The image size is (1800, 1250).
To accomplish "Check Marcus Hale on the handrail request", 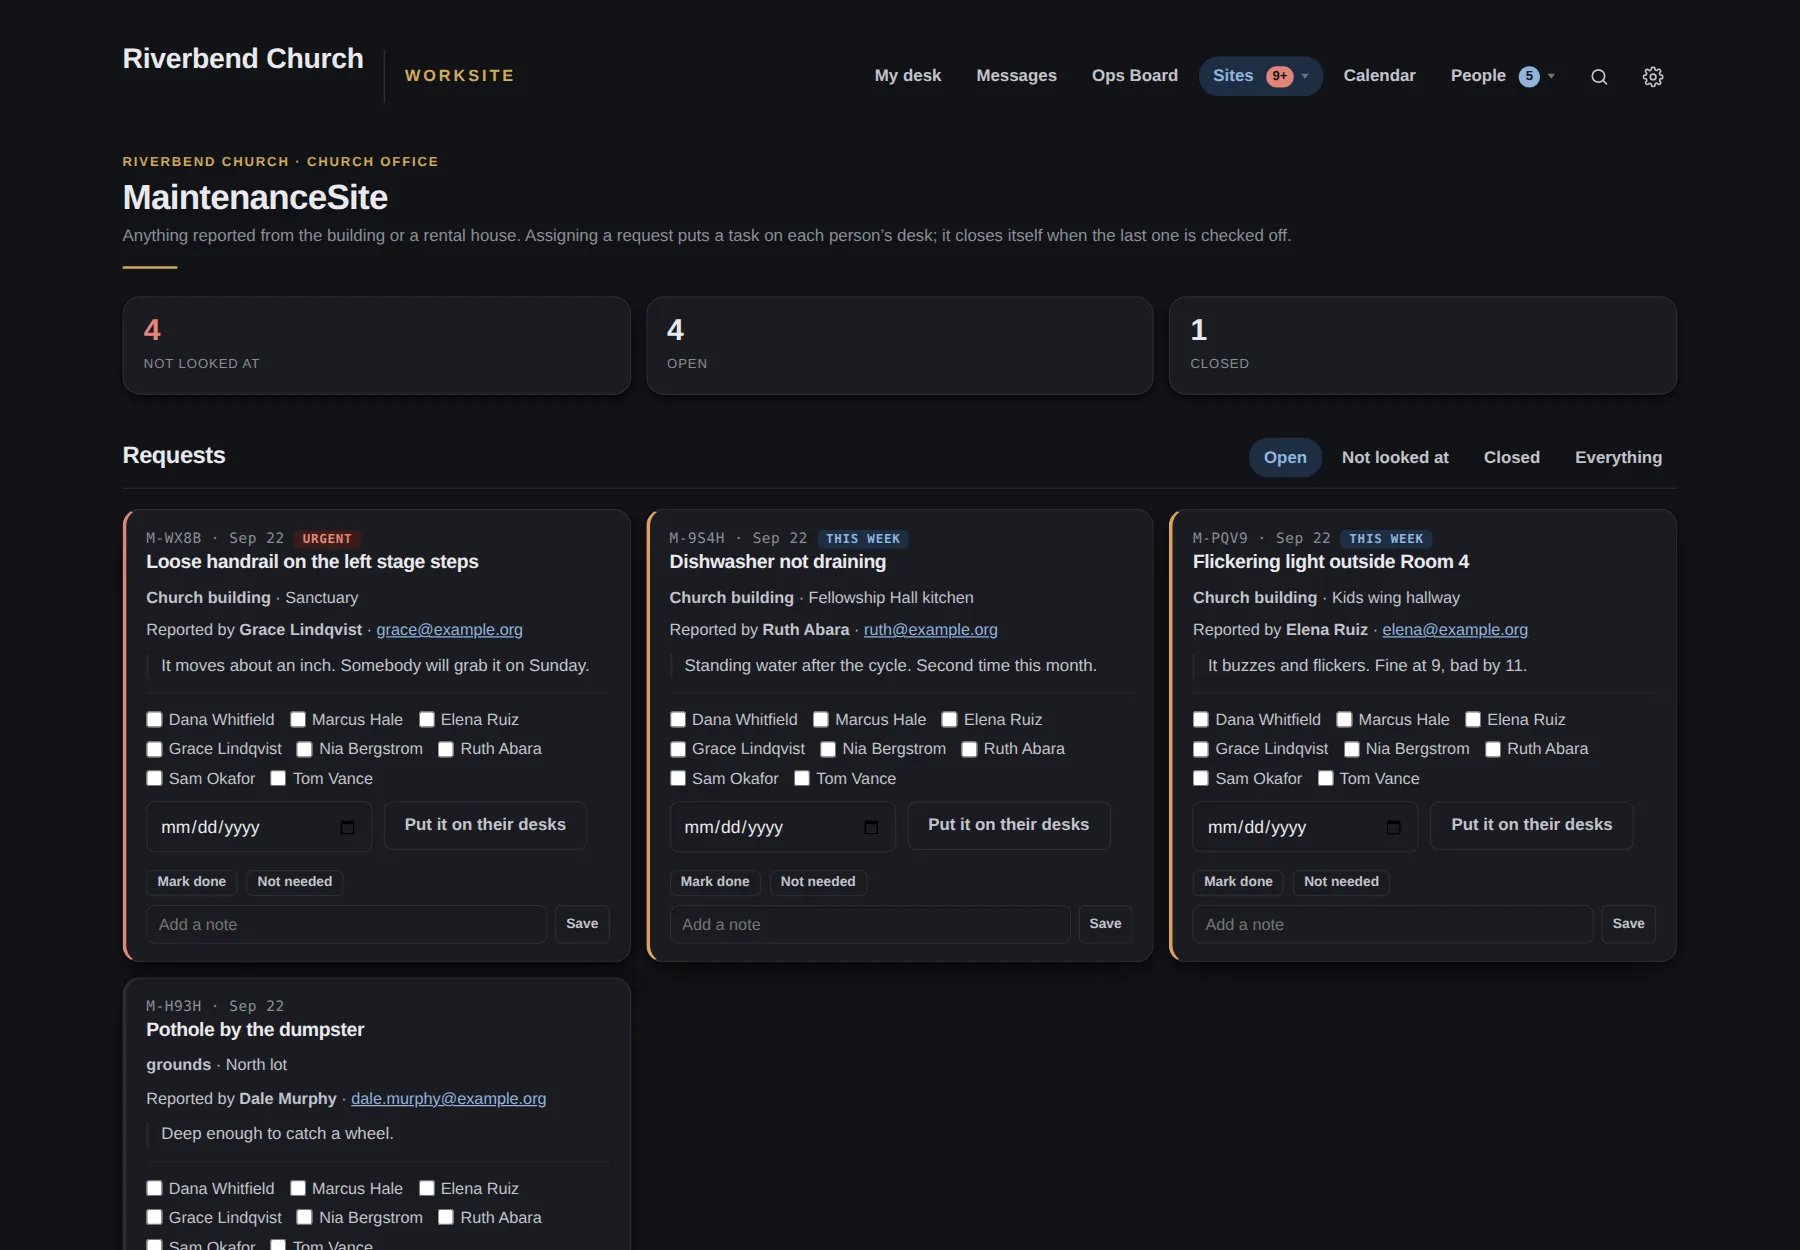I will [x=298, y=719].
